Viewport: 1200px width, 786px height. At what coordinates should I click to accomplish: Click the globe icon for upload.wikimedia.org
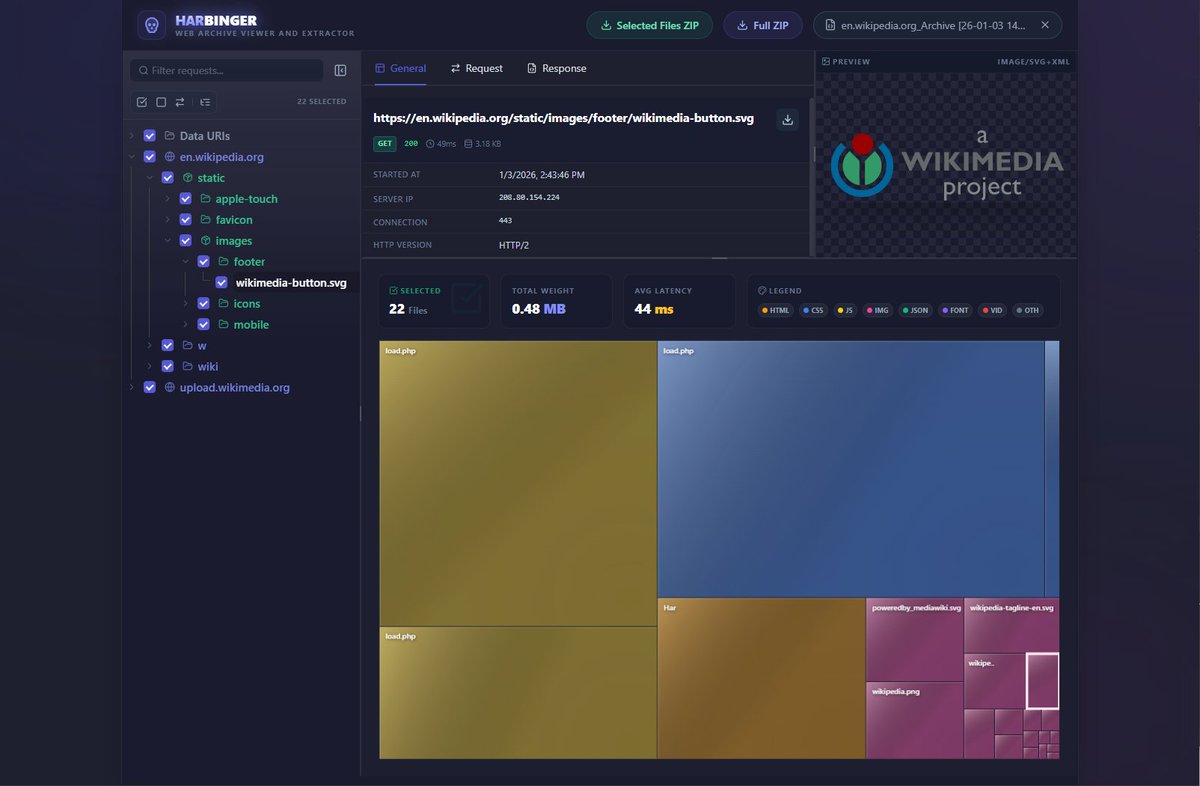tap(170, 388)
